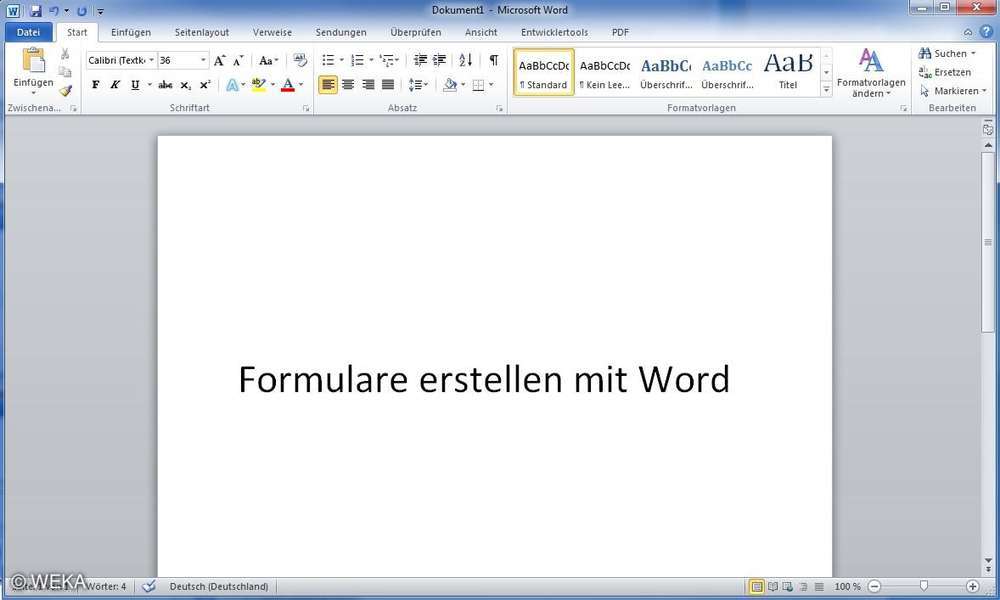Viewport: 1000px width, 600px height.
Task: Select the red font color swatch
Action: point(287,84)
